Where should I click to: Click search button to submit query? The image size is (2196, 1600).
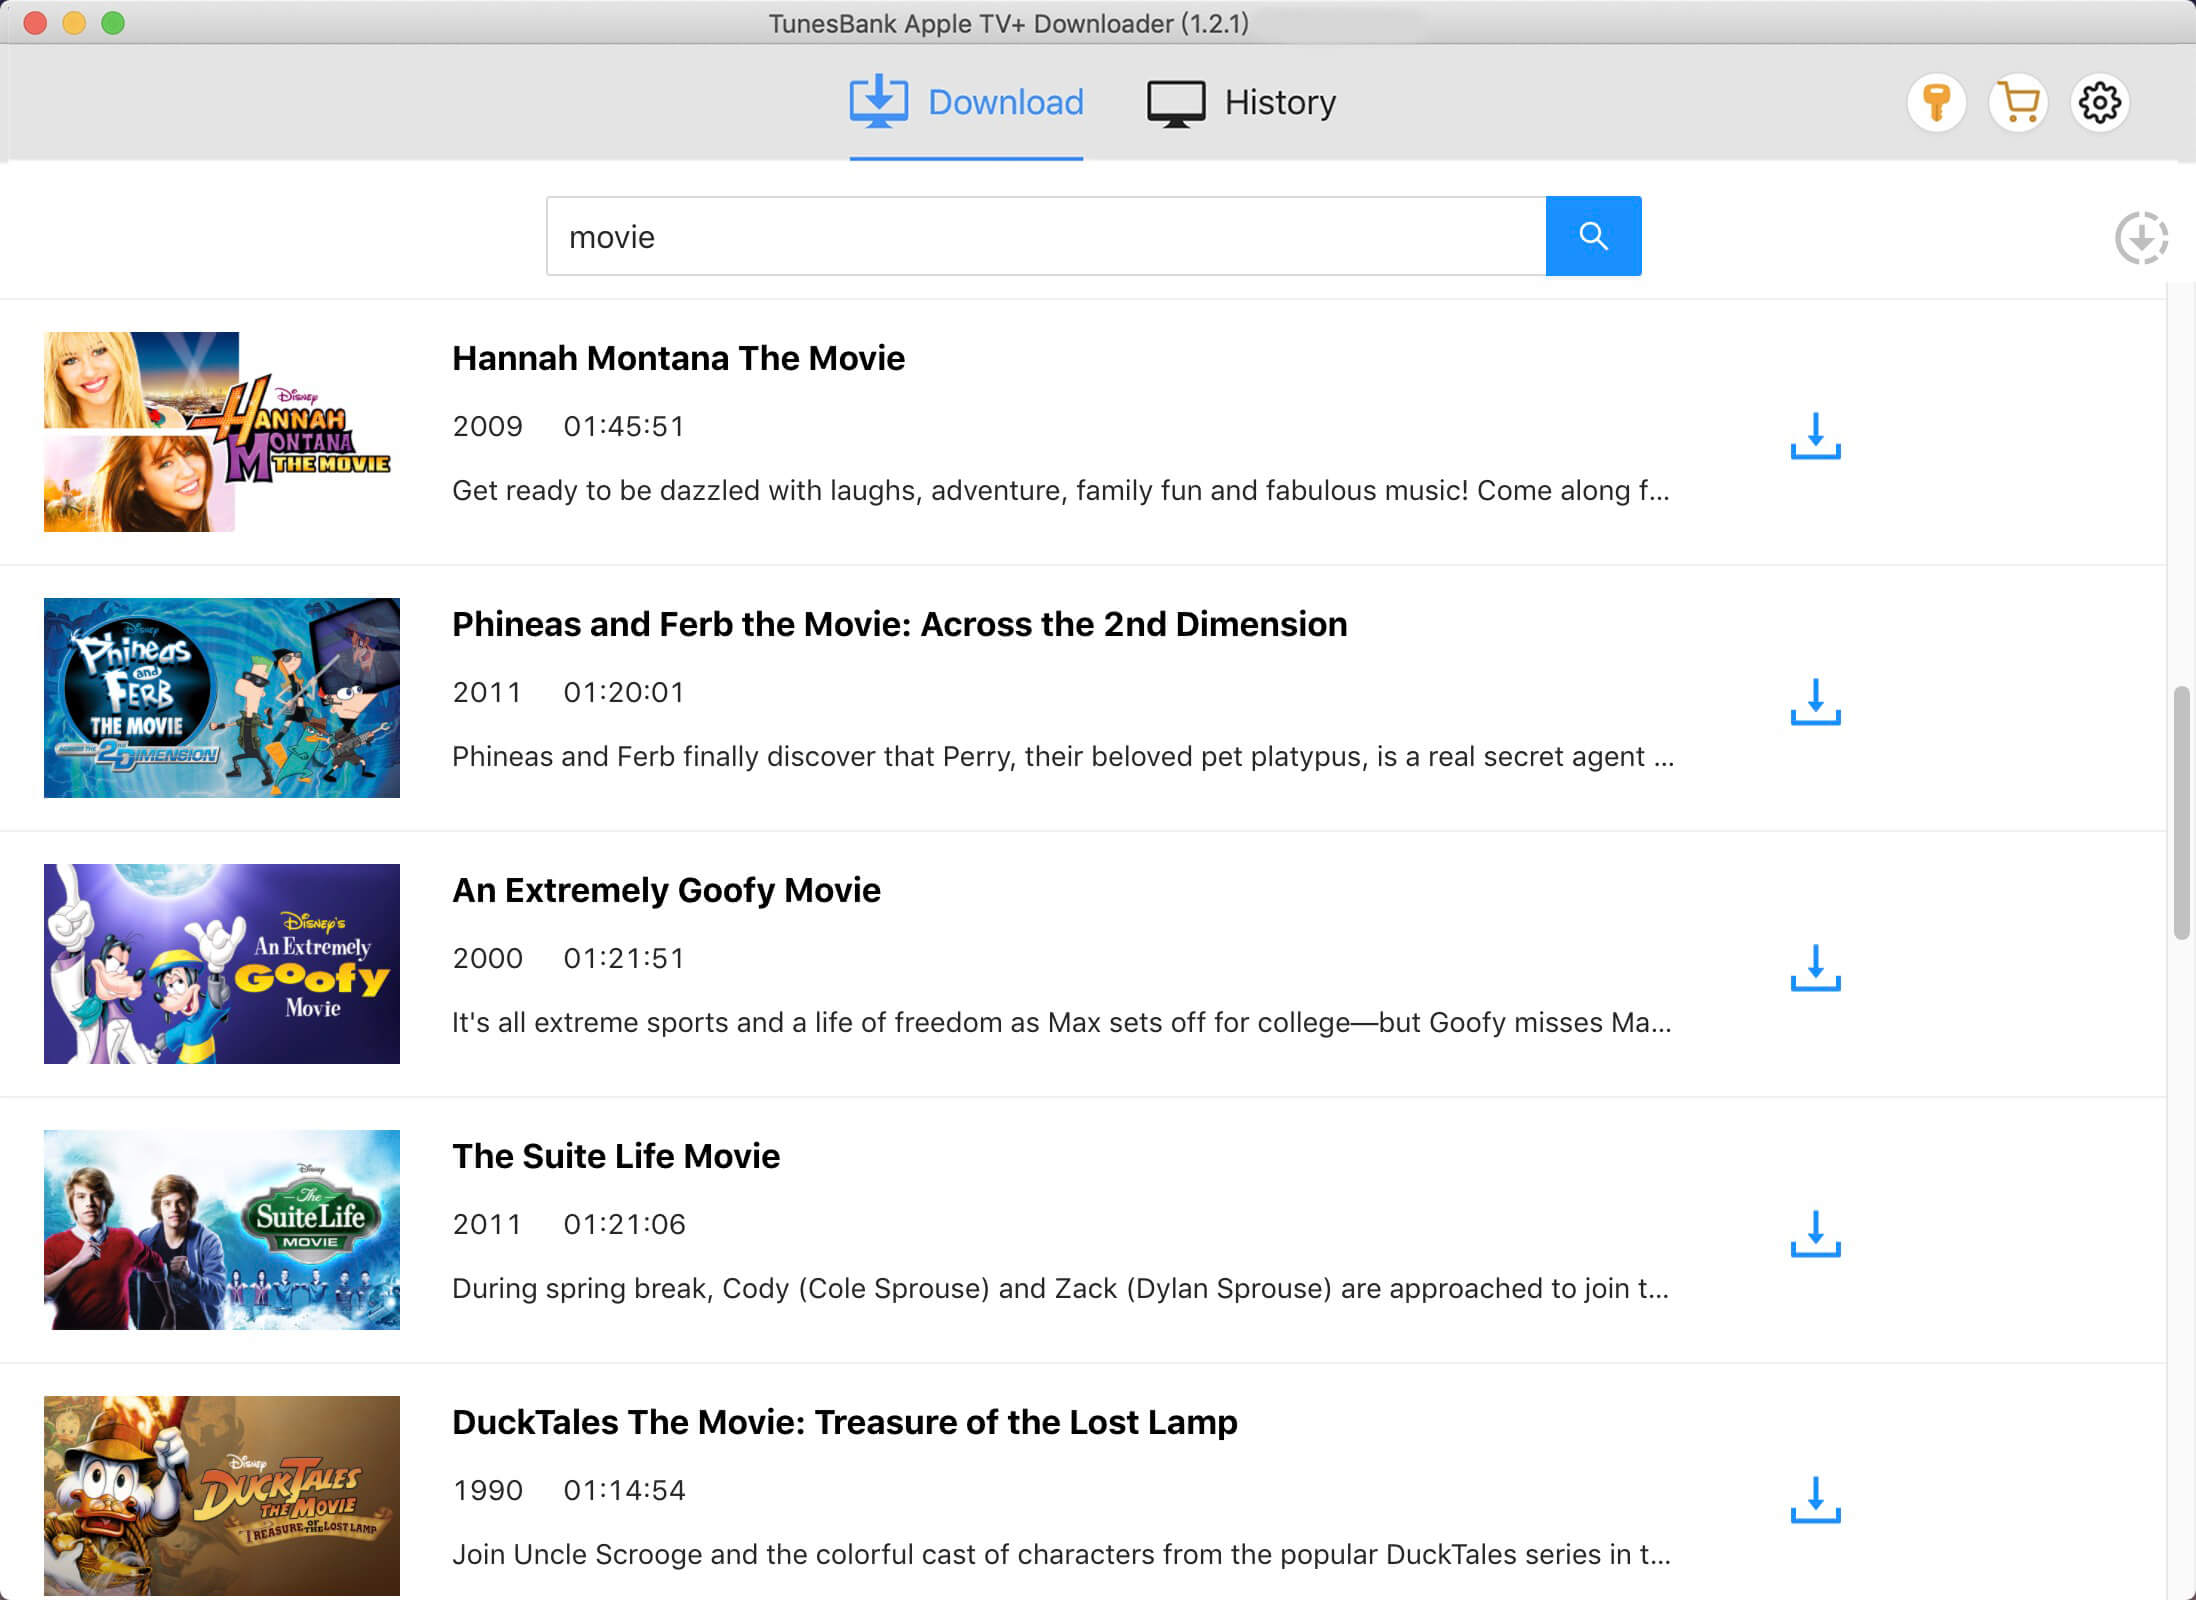point(1592,235)
